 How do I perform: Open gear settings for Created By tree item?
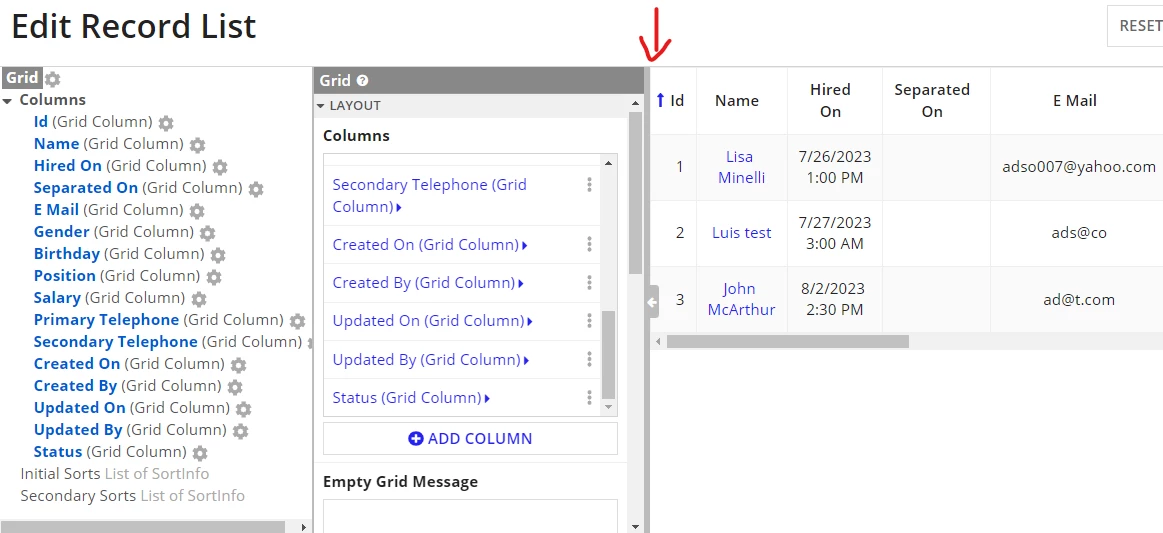click(234, 387)
